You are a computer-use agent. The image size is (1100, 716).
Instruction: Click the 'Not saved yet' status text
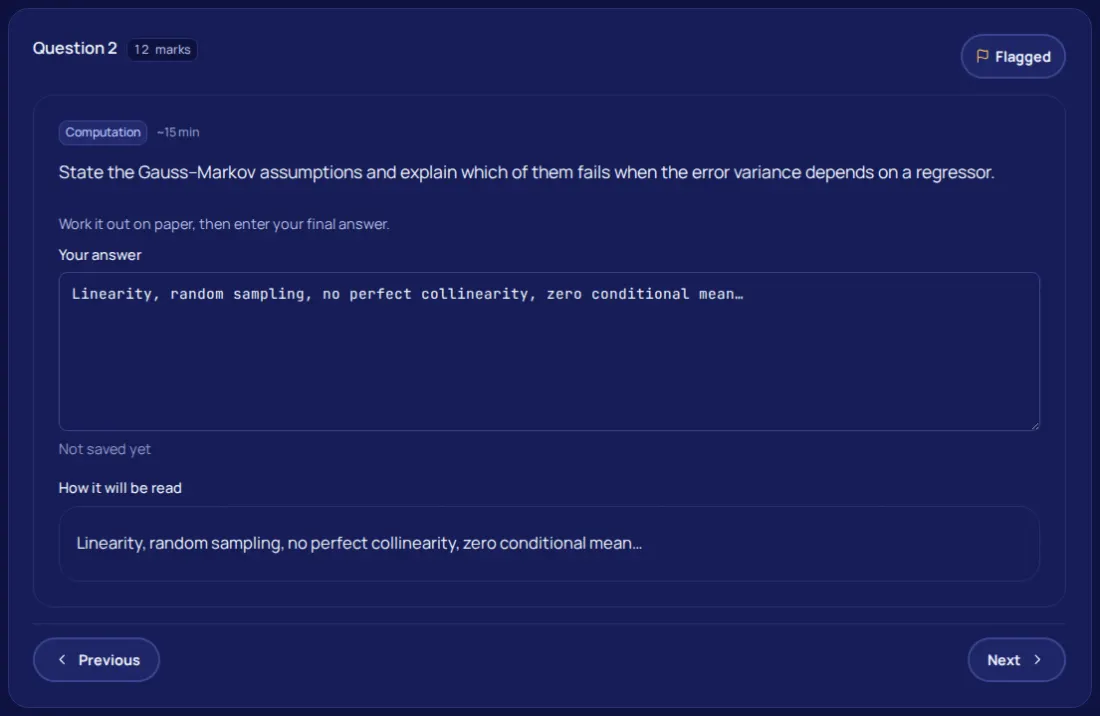click(105, 449)
